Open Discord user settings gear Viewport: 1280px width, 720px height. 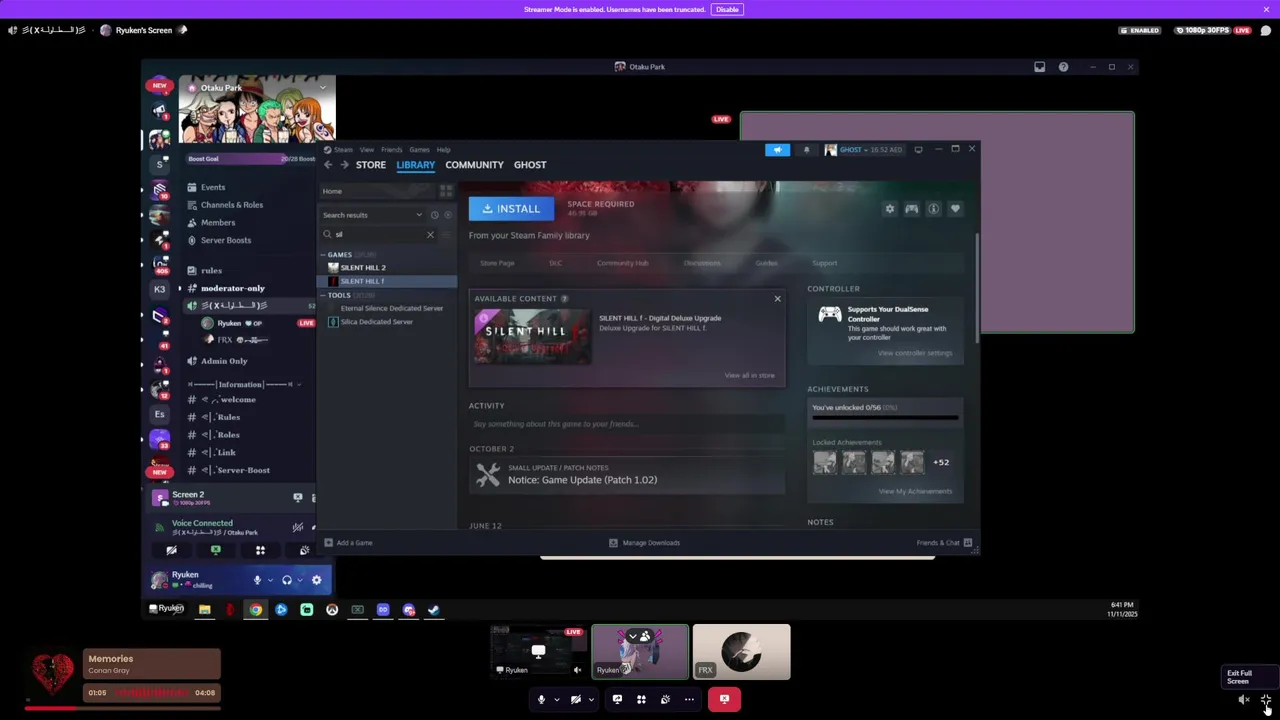[317, 580]
